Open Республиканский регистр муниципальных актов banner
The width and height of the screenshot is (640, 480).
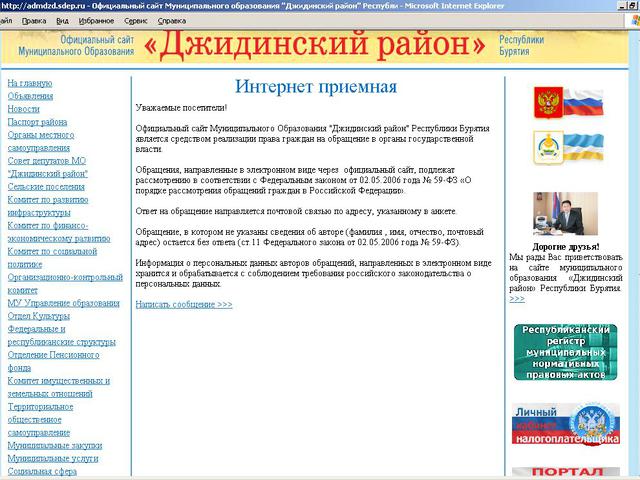click(x=565, y=352)
